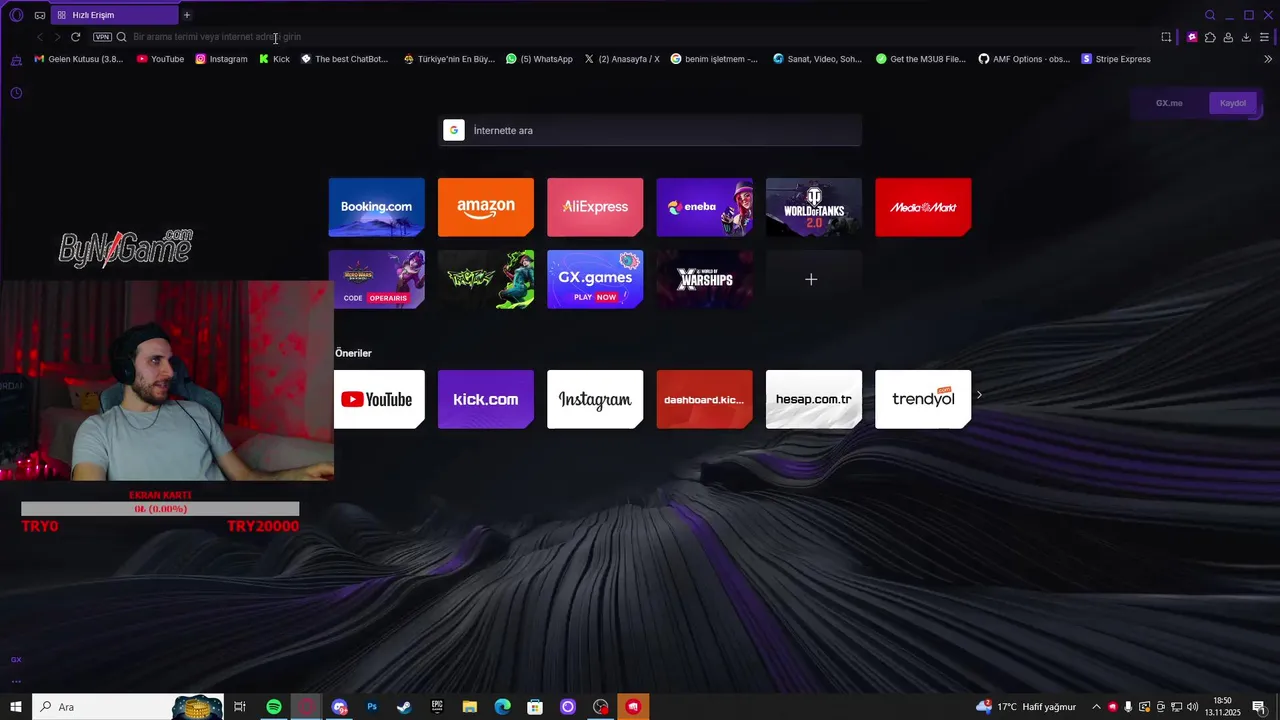Reload the current page
The height and width of the screenshot is (720, 1280).
coord(75,37)
